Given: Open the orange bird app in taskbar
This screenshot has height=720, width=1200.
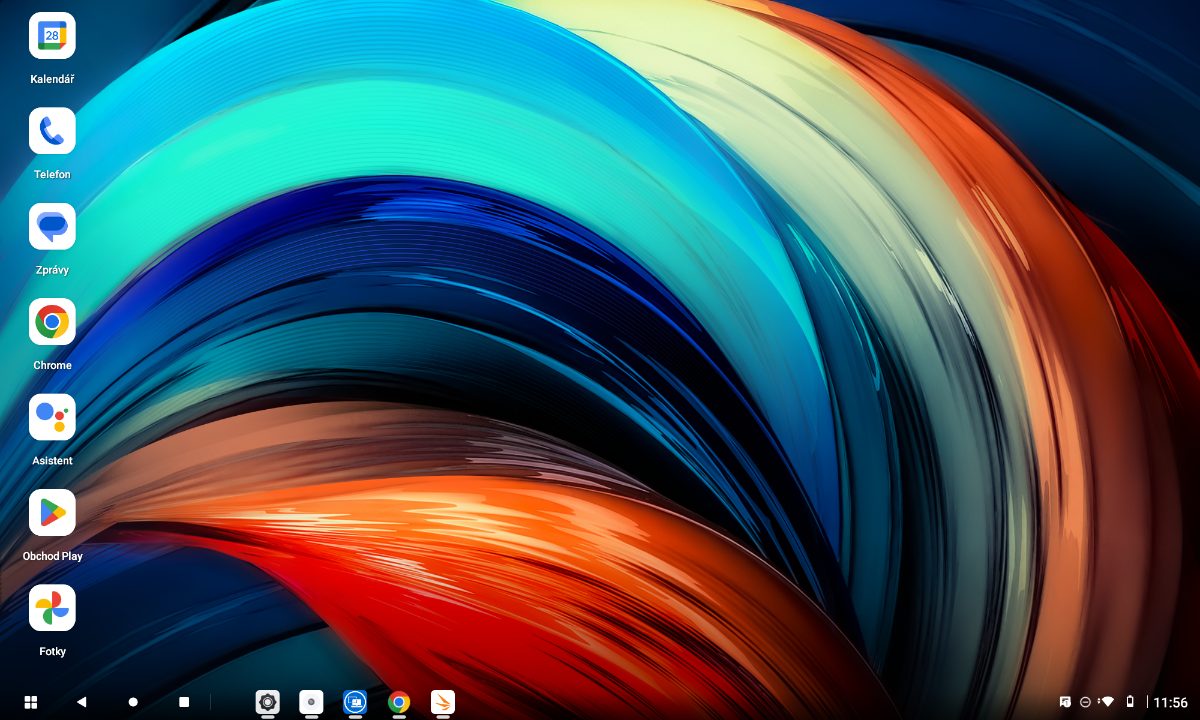Looking at the screenshot, I should tap(443, 702).
